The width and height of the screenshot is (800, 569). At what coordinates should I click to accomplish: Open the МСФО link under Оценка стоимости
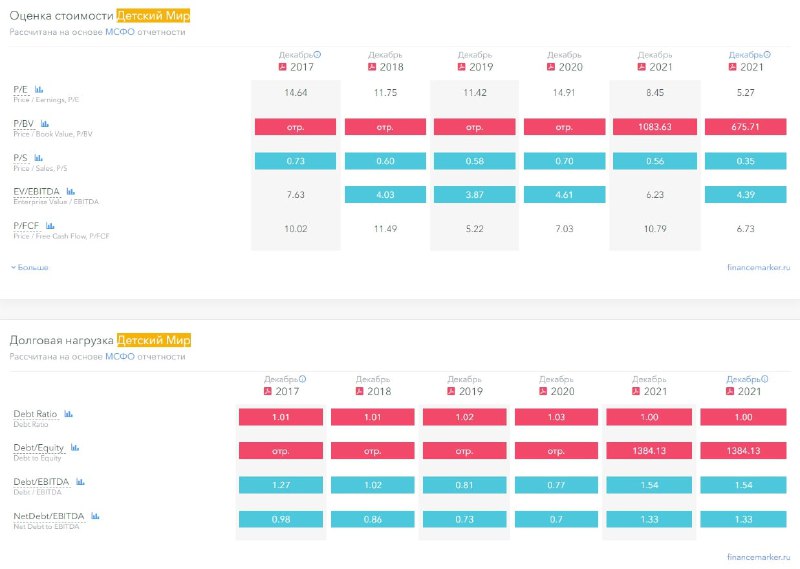[120, 32]
